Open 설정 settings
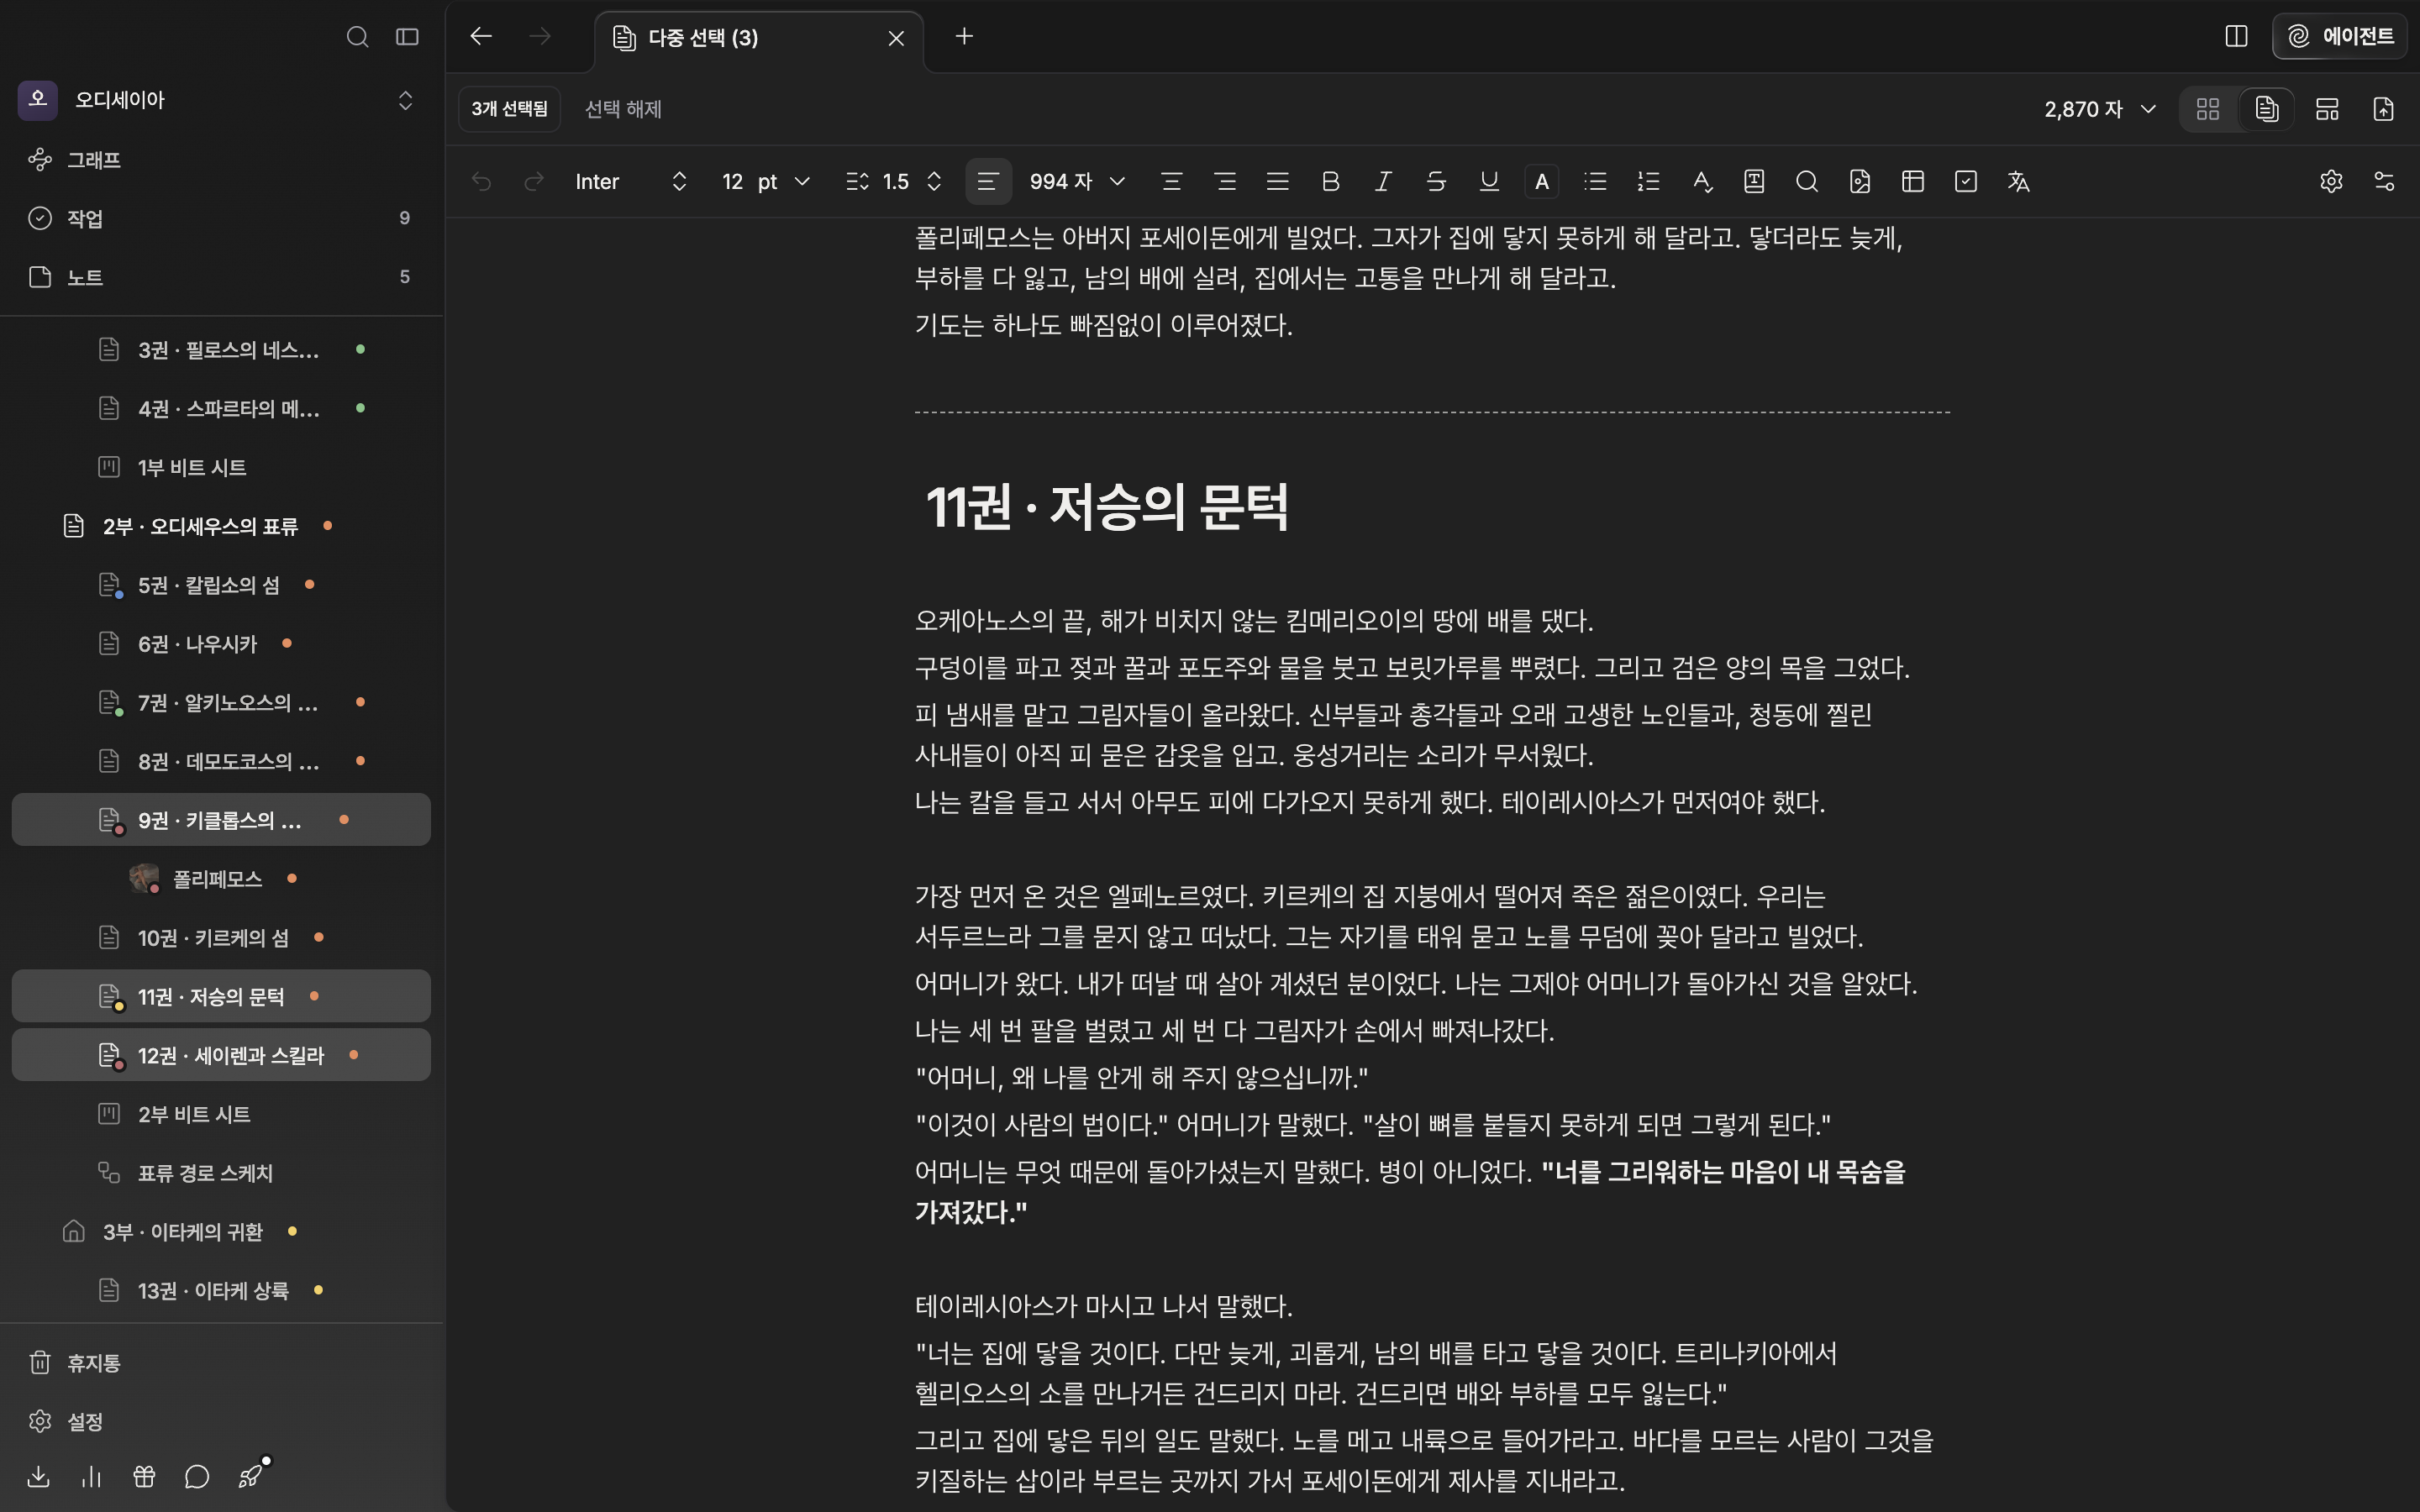 tap(221, 1422)
